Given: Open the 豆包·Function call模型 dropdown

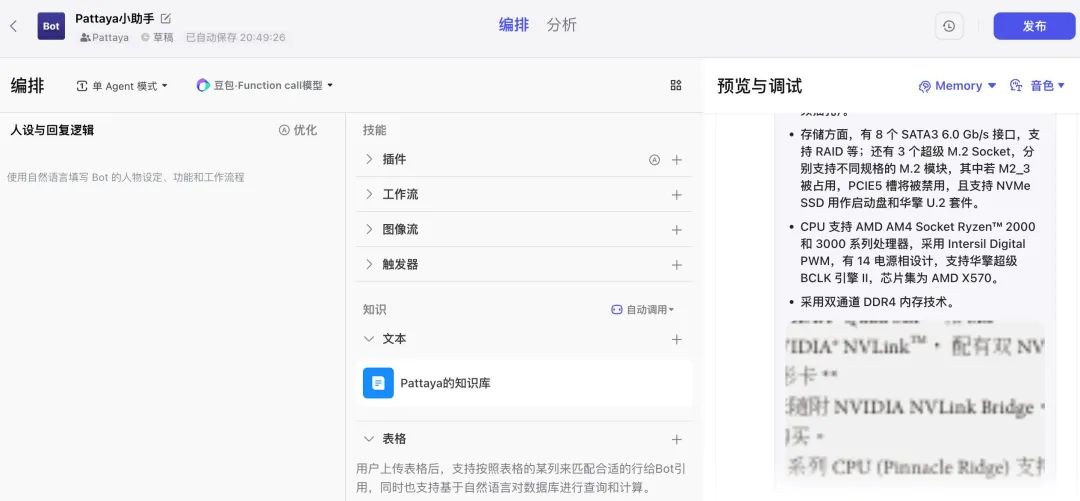Looking at the screenshot, I should (x=265, y=86).
